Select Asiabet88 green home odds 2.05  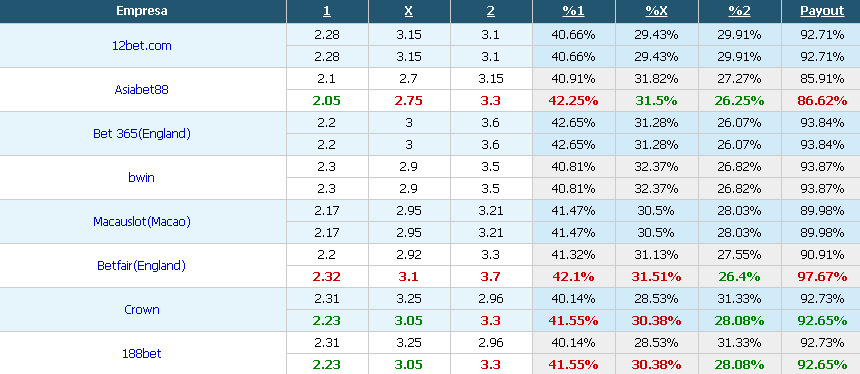[327, 101]
